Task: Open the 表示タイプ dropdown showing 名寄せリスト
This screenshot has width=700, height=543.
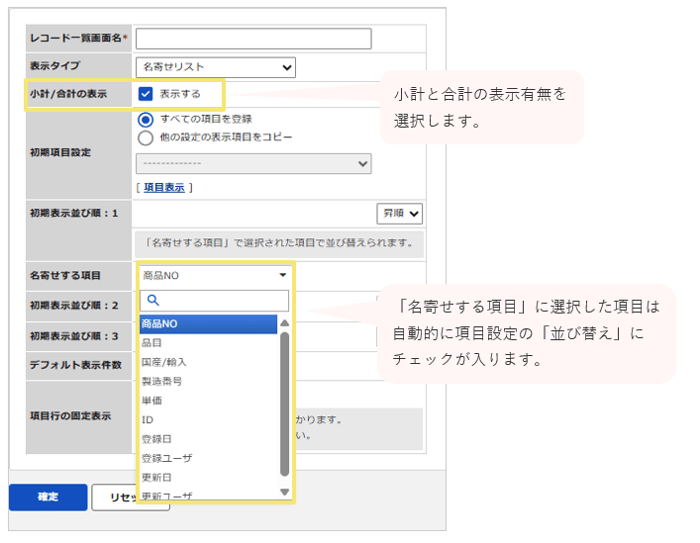Action: point(216,67)
